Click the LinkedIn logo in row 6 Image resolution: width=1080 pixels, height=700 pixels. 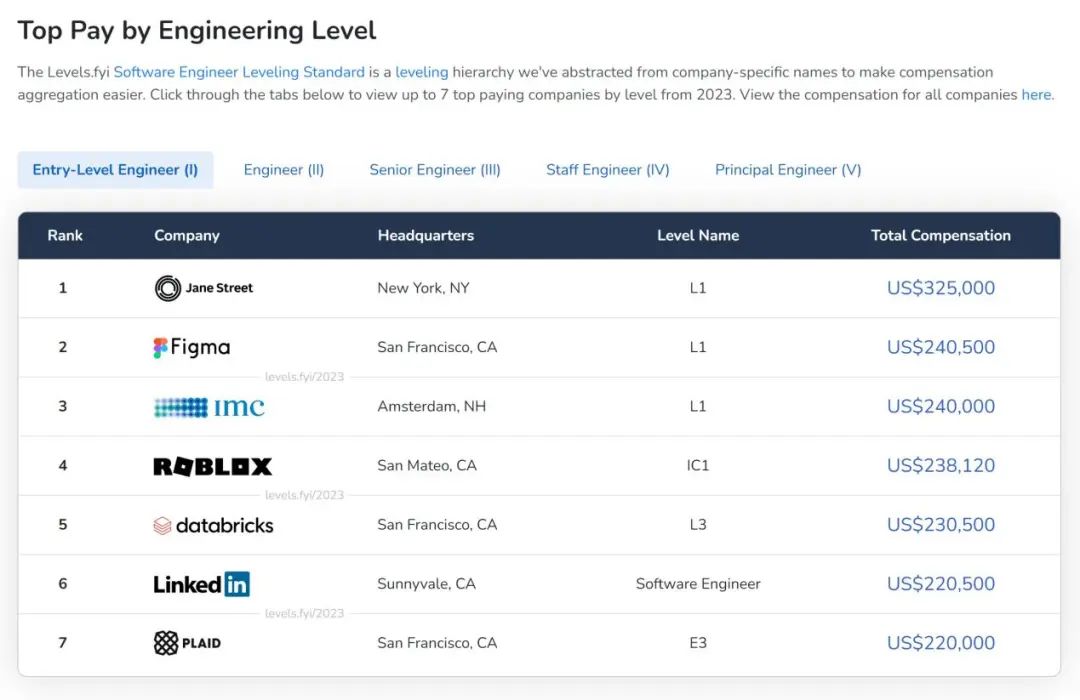[x=201, y=584]
